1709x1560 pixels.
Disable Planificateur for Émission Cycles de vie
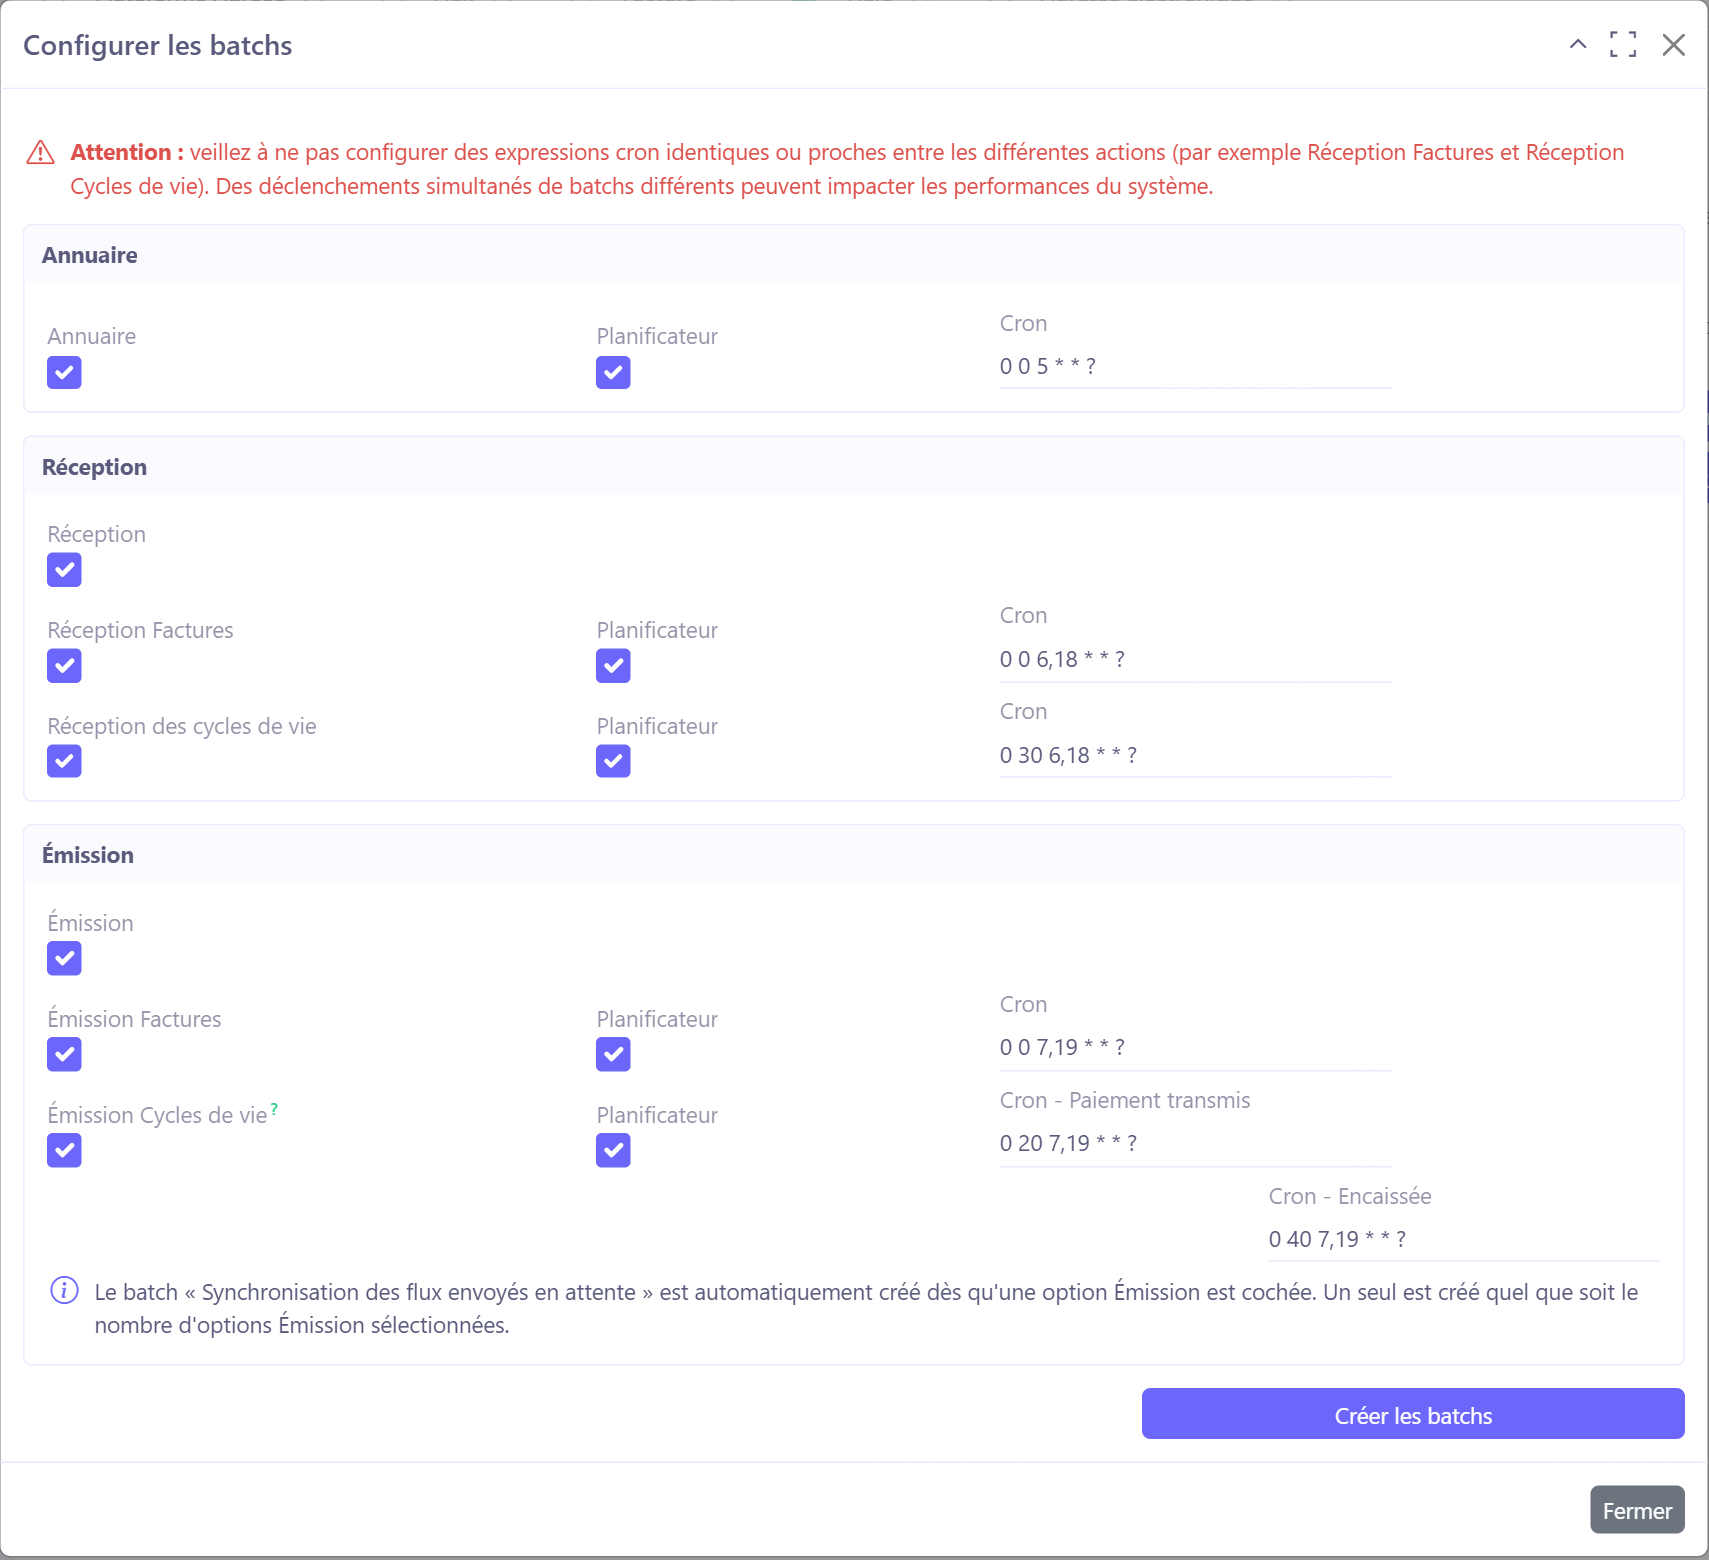click(613, 1150)
